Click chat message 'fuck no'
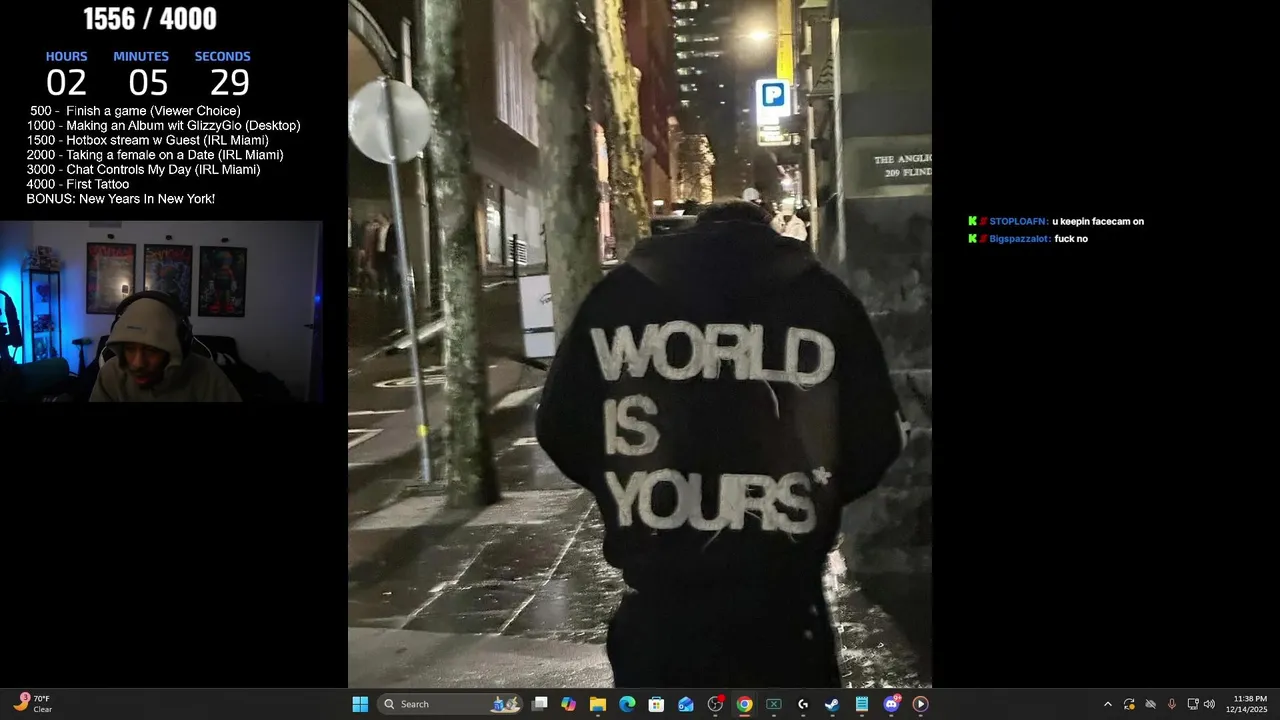 1071,239
